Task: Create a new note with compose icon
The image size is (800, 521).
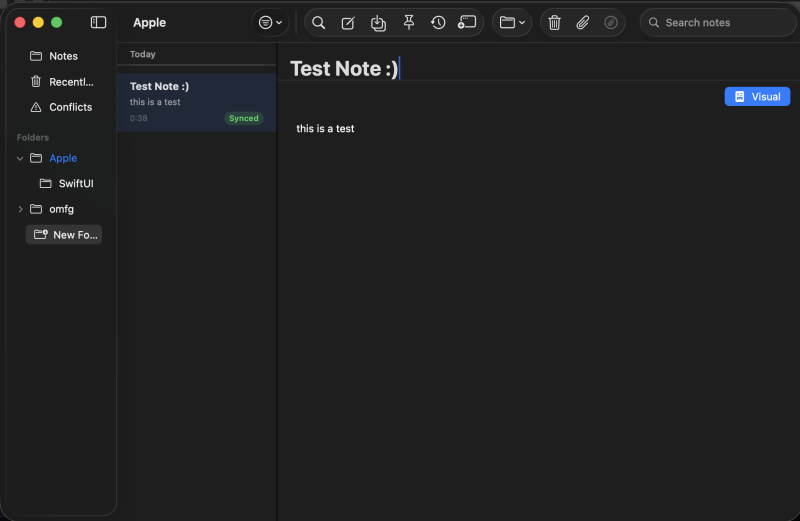Action: coord(348,22)
